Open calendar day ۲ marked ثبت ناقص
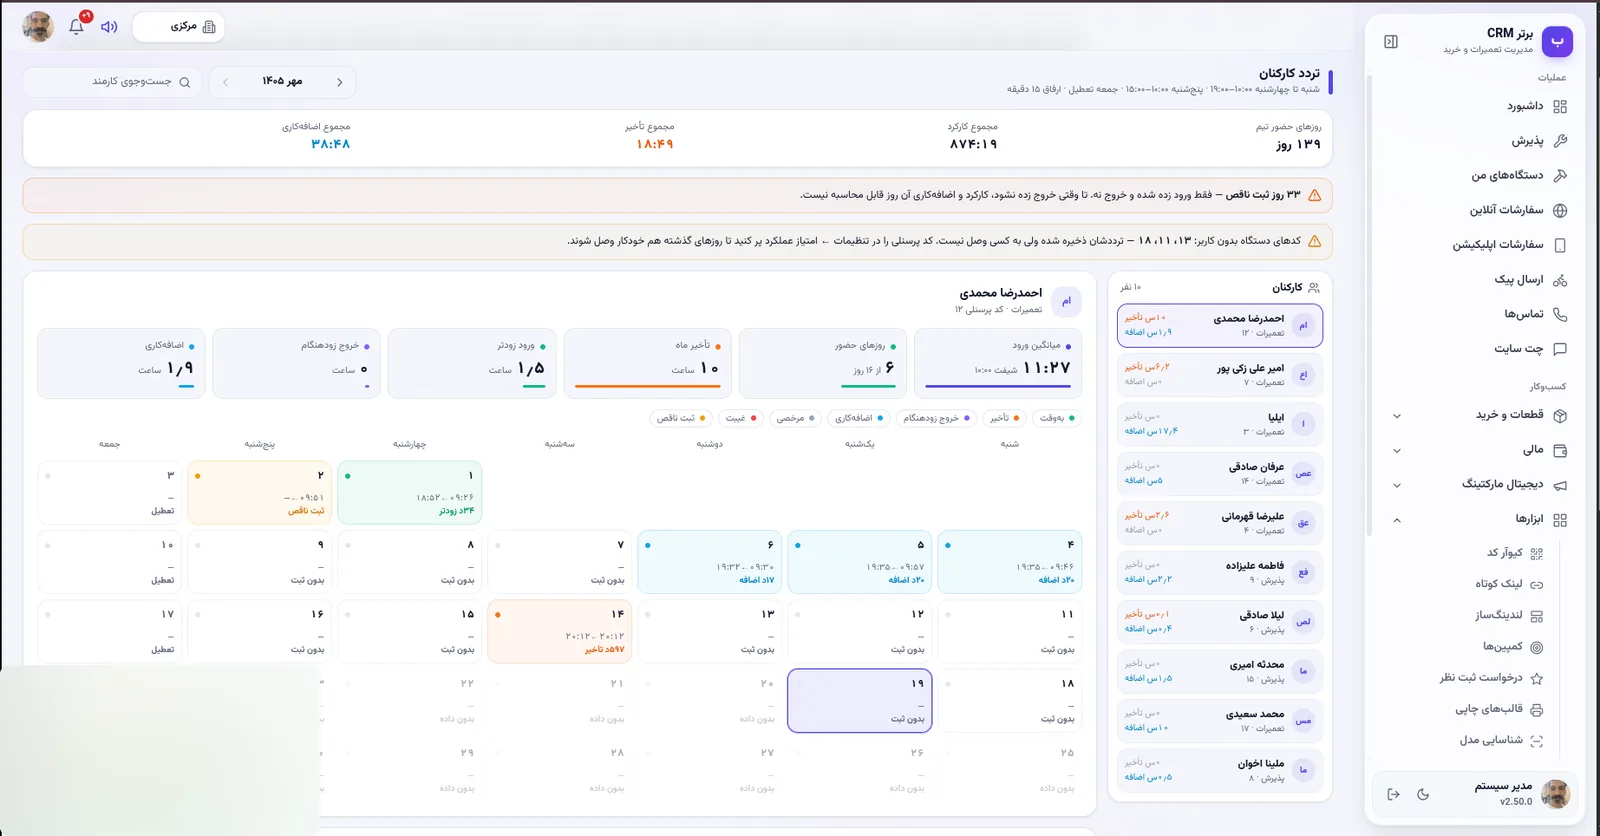1600x836 pixels. [260, 492]
